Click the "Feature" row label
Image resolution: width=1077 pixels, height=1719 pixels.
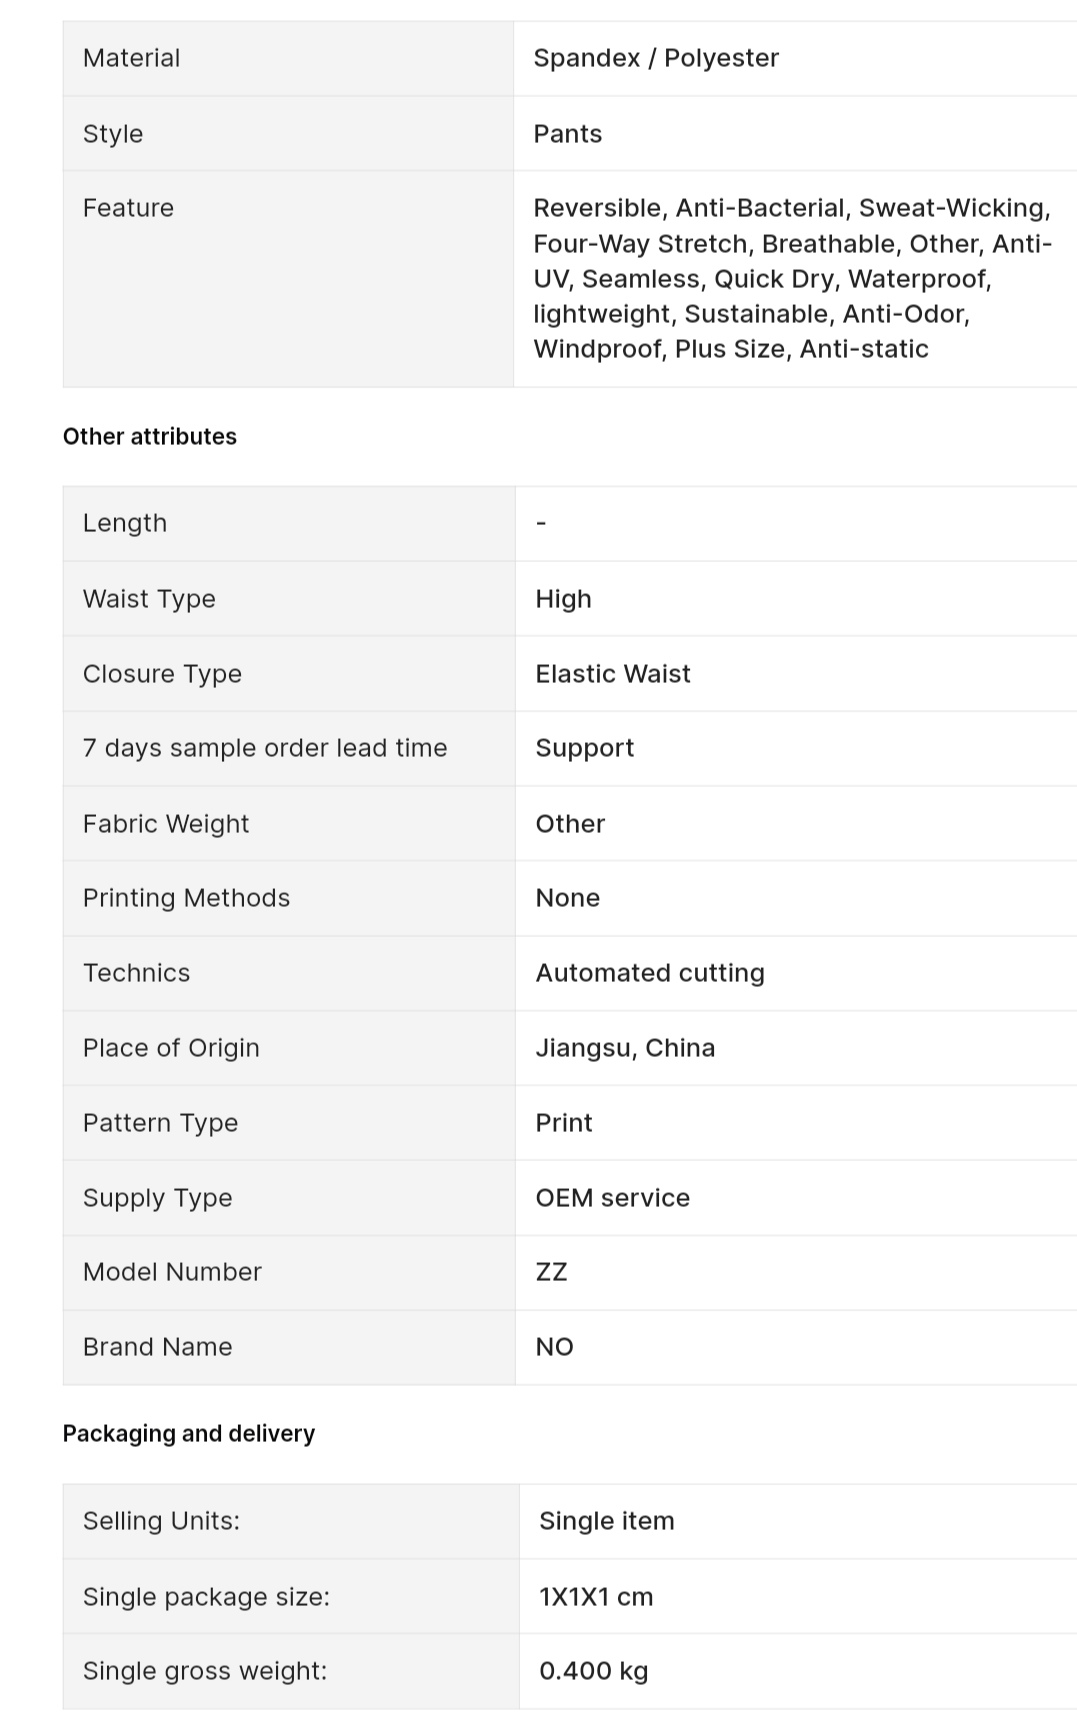tap(129, 208)
